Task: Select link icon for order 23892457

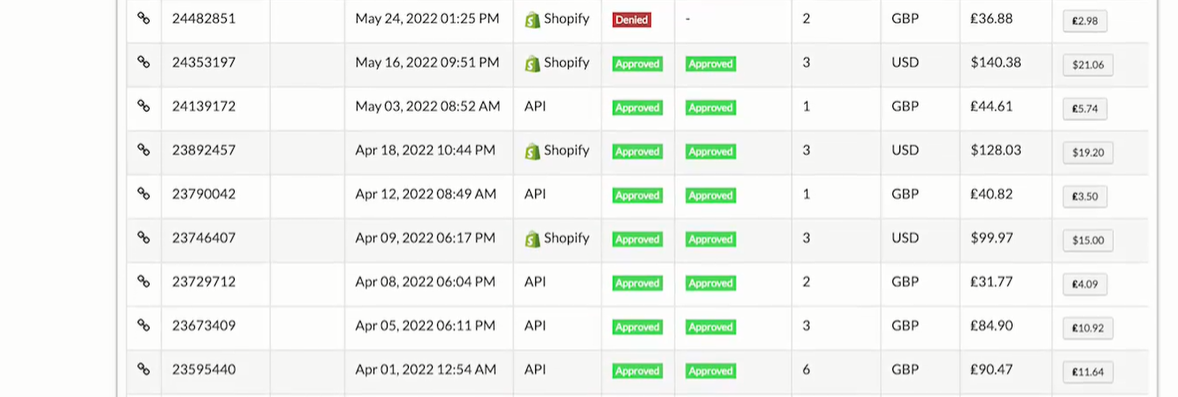Action: [x=143, y=150]
